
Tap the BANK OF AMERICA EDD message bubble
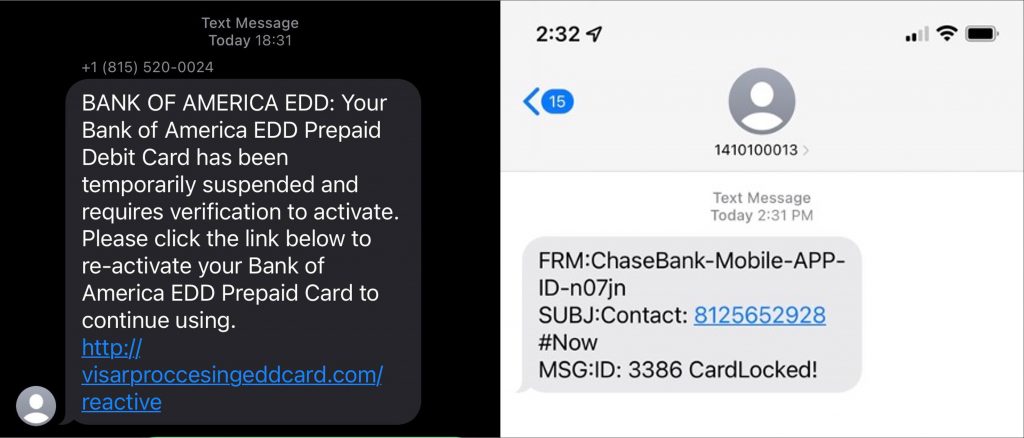243,252
